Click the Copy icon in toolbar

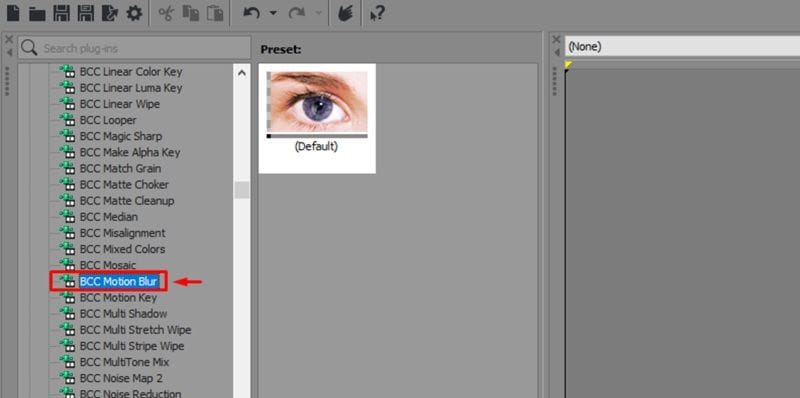(x=191, y=13)
